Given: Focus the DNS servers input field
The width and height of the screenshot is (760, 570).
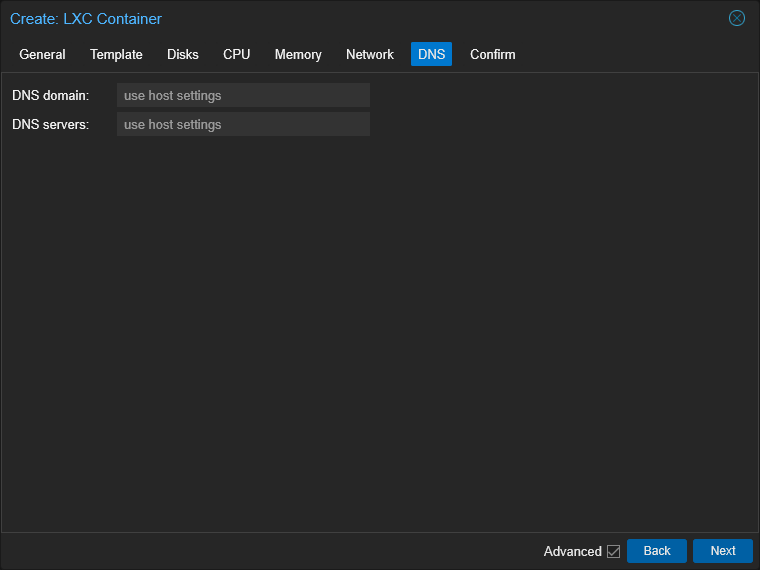Looking at the screenshot, I should pos(243,125).
